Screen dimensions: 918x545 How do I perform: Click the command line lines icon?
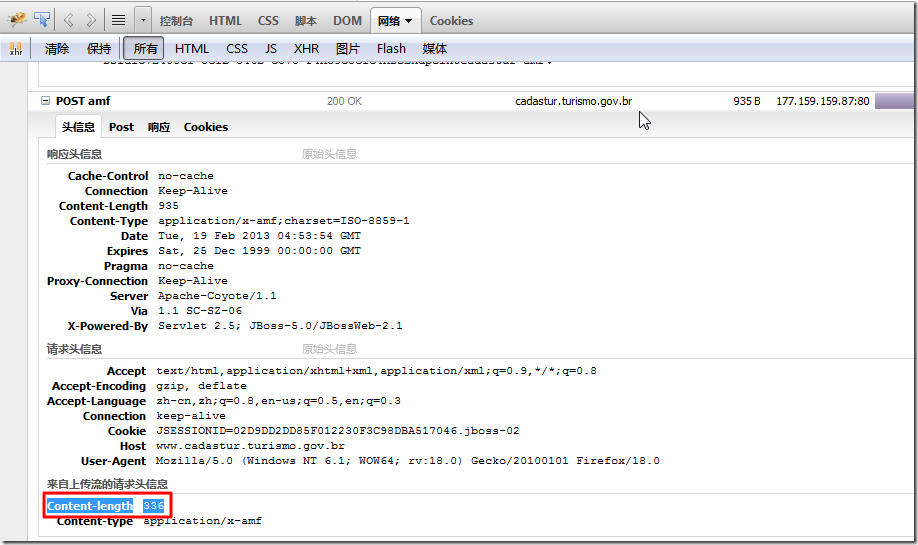(118, 20)
